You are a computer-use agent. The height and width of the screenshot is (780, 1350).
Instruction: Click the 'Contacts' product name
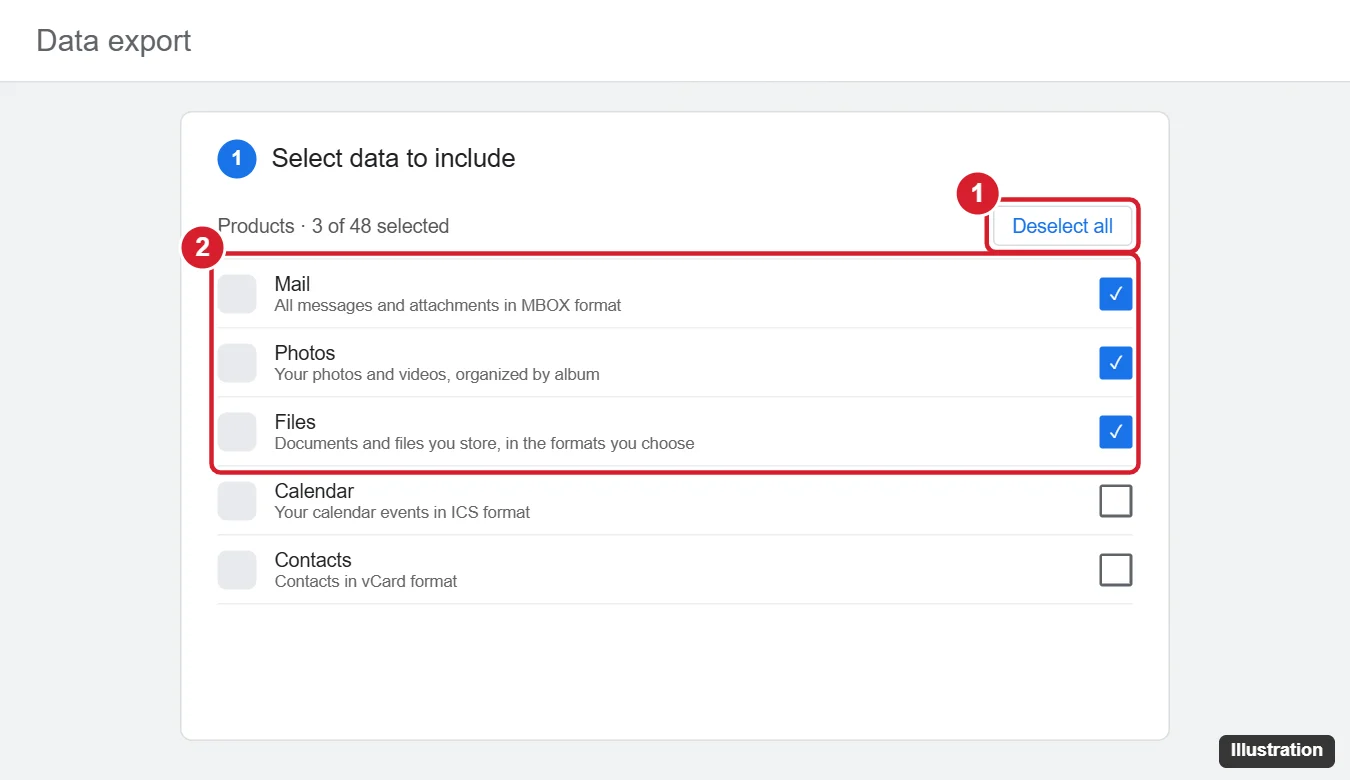pyautogui.click(x=313, y=560)
